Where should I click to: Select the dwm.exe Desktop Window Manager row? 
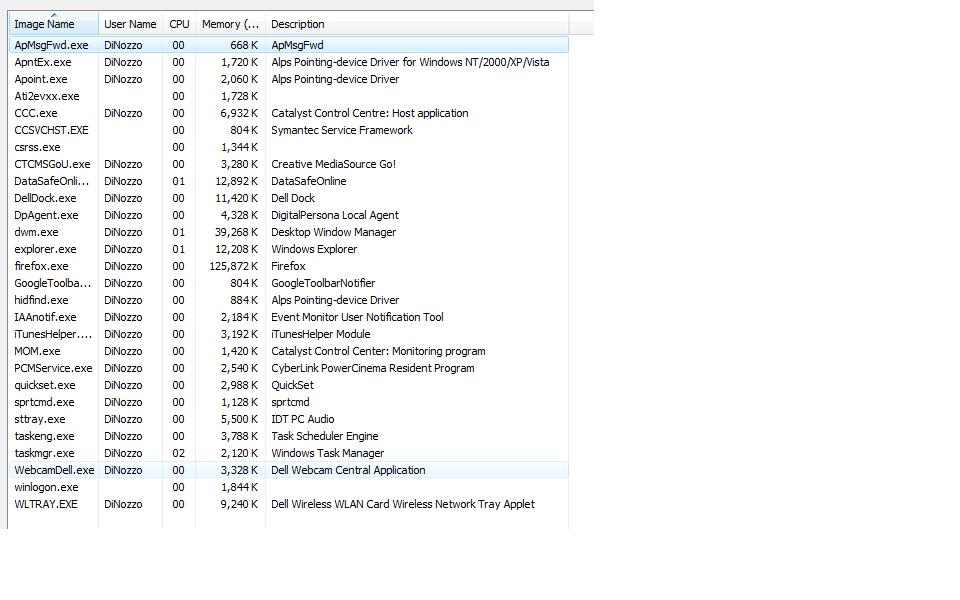coord(36,232)
